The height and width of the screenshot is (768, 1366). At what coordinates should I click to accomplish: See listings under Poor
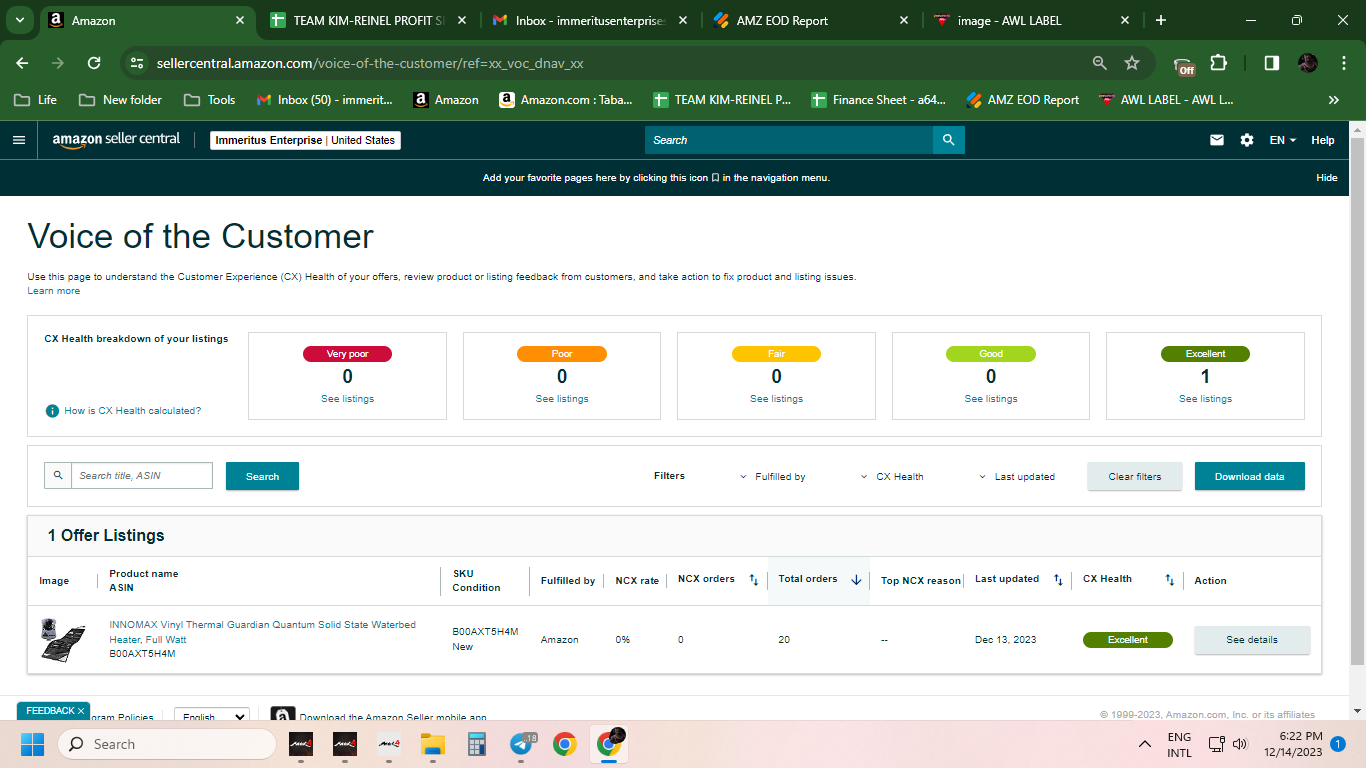point(562,399)
